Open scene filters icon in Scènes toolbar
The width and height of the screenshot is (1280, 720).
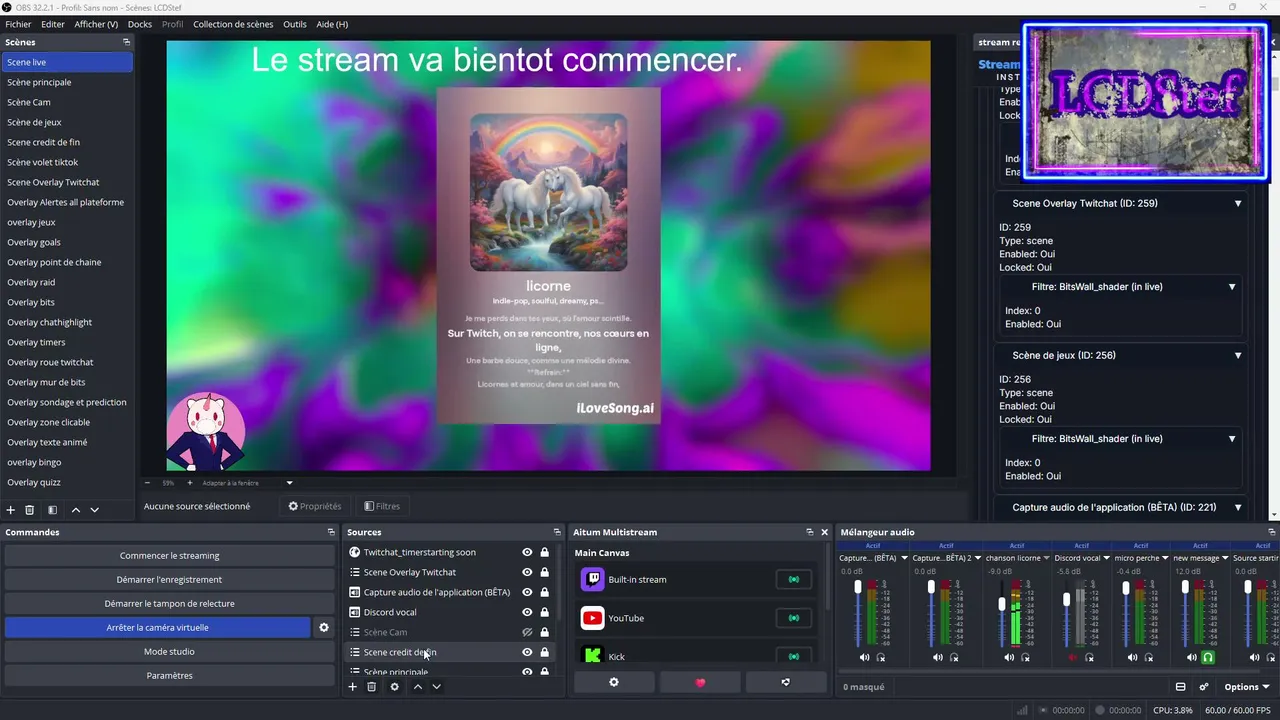pos(52,510)
